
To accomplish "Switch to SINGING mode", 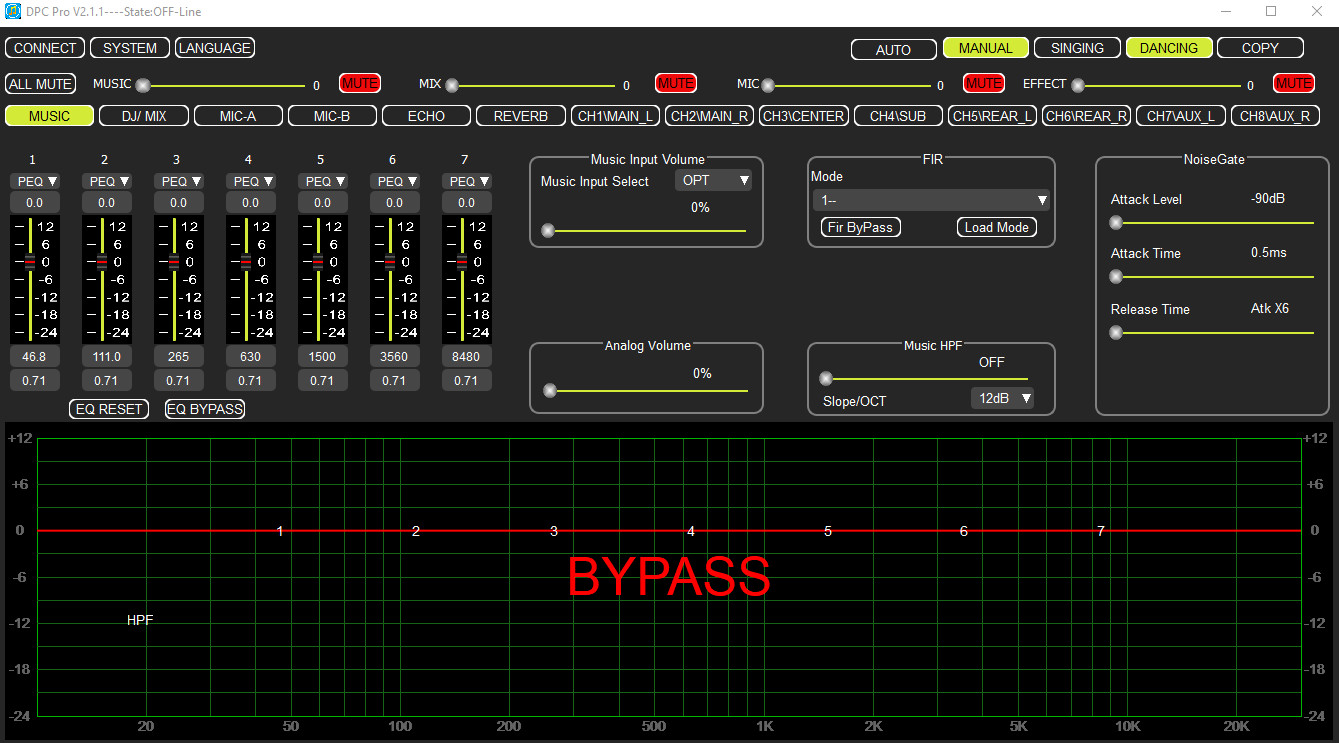I will pyautogui.click(x=1077, y=48).
